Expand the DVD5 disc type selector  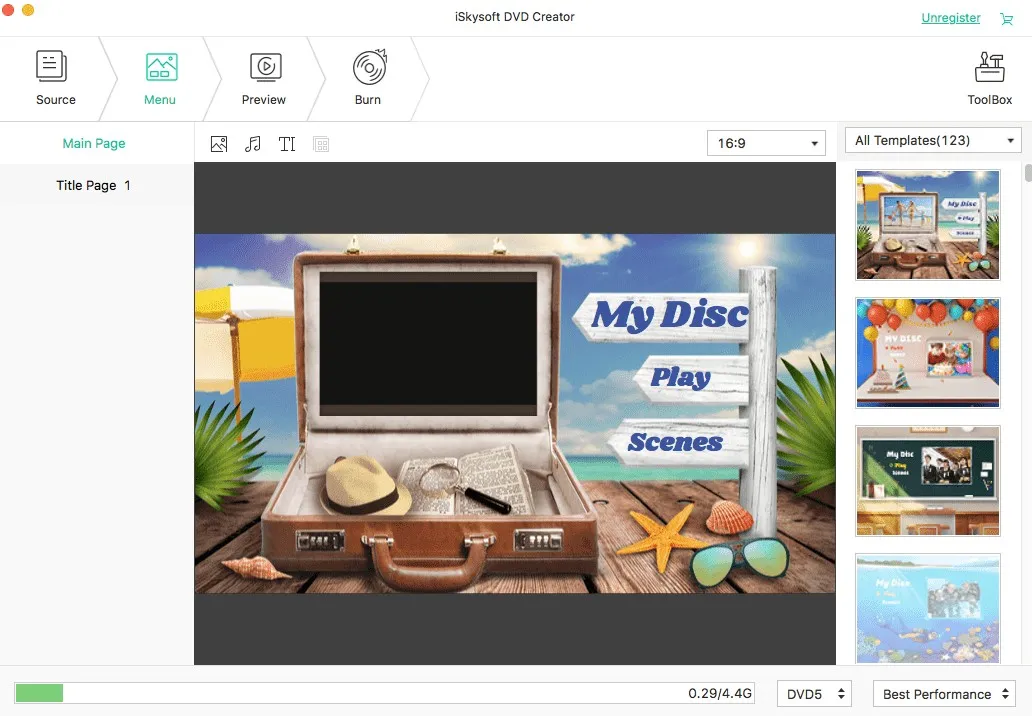pyautogui.click(x=814, y=693)
